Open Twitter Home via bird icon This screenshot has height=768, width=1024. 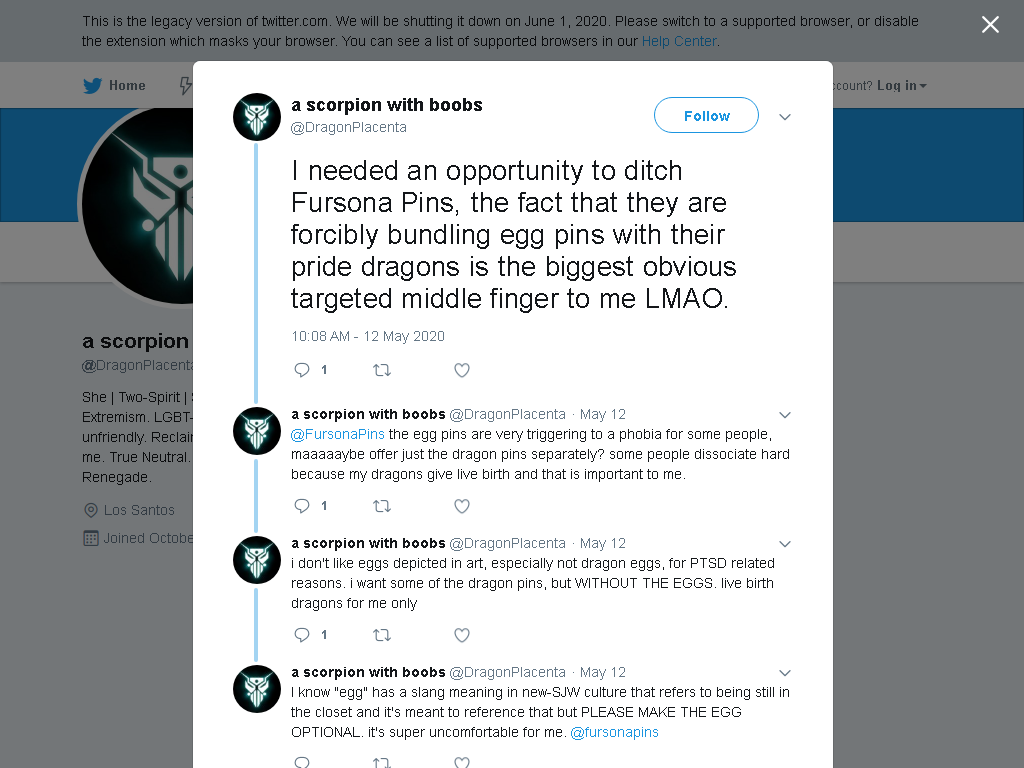point(92,86)
